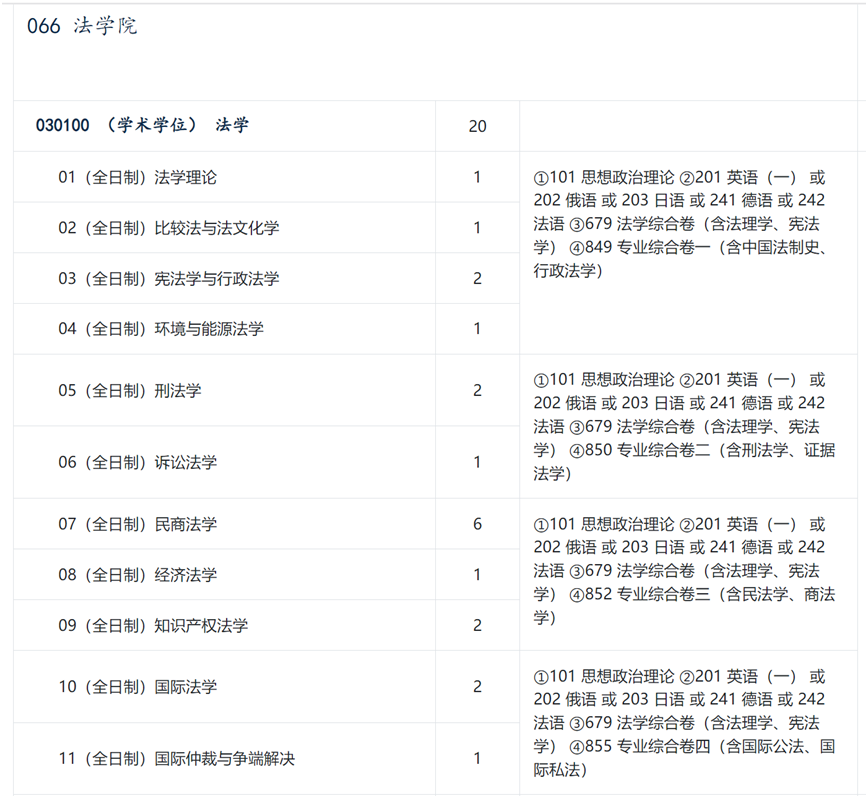Click the exam subjects cell containing 849 专业综合卷一
868x798 pixels.
[680, 224]
